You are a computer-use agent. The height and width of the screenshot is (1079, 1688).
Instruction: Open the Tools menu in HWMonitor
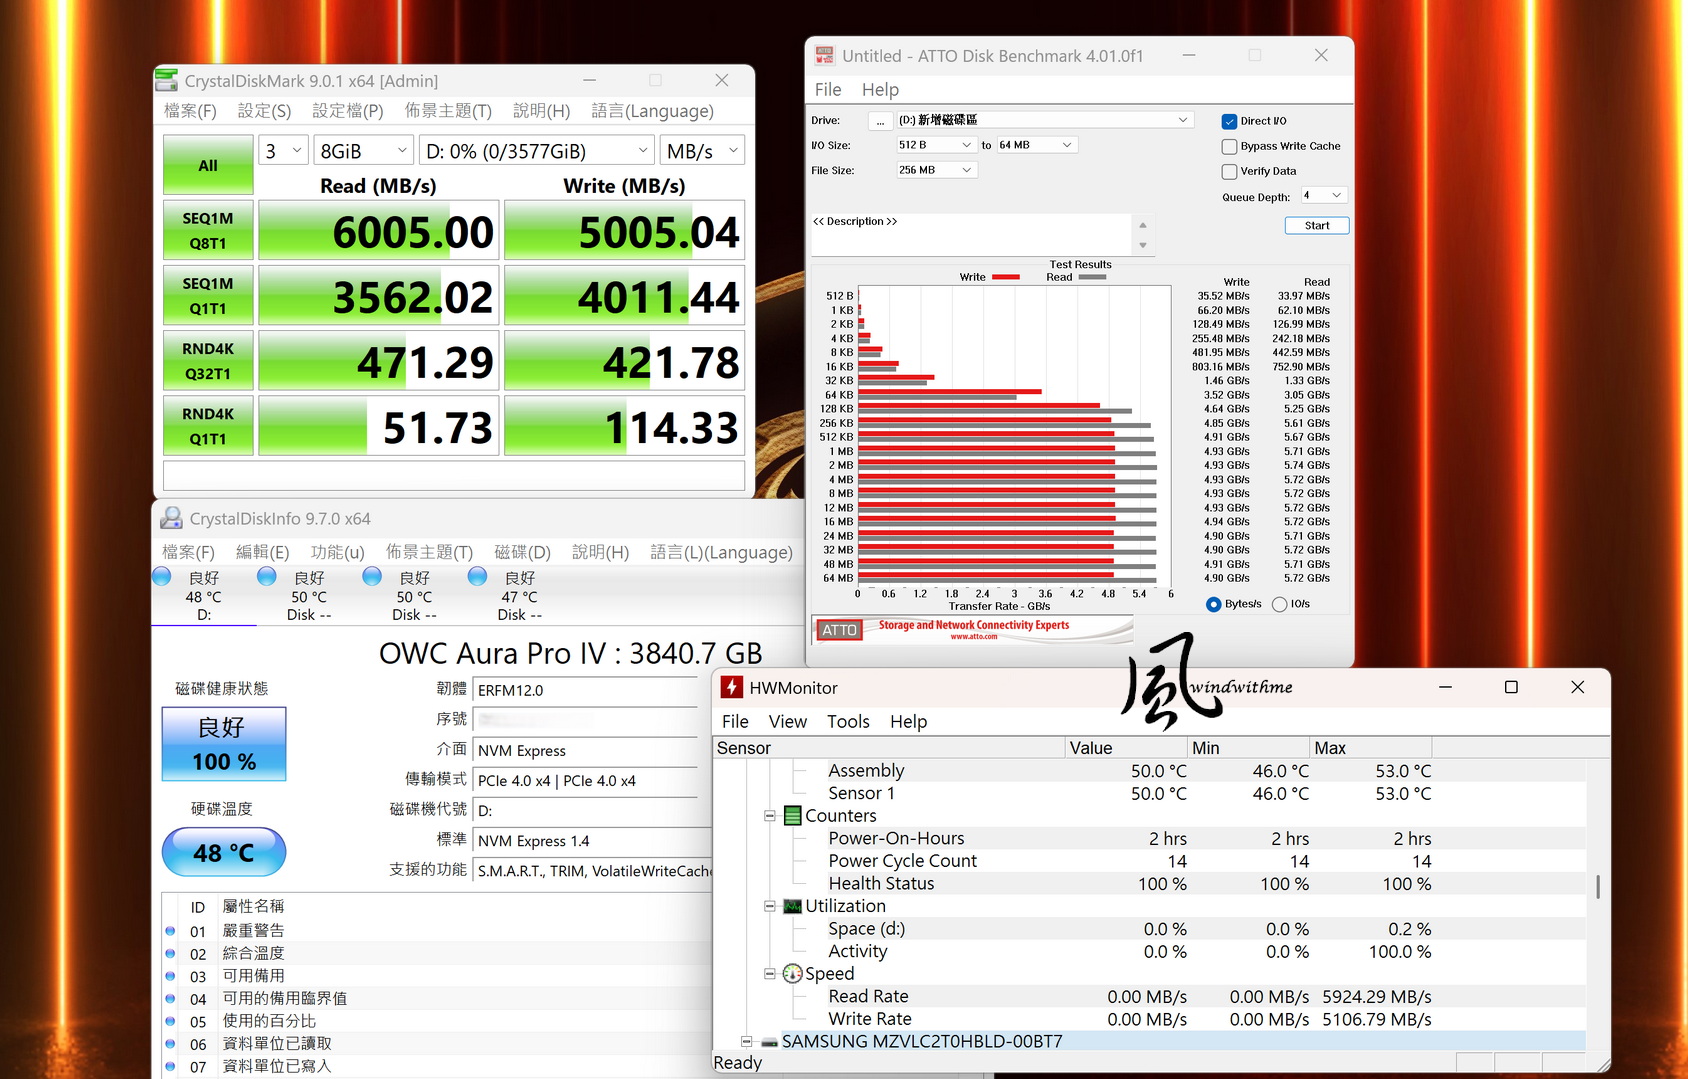(848, 721)
